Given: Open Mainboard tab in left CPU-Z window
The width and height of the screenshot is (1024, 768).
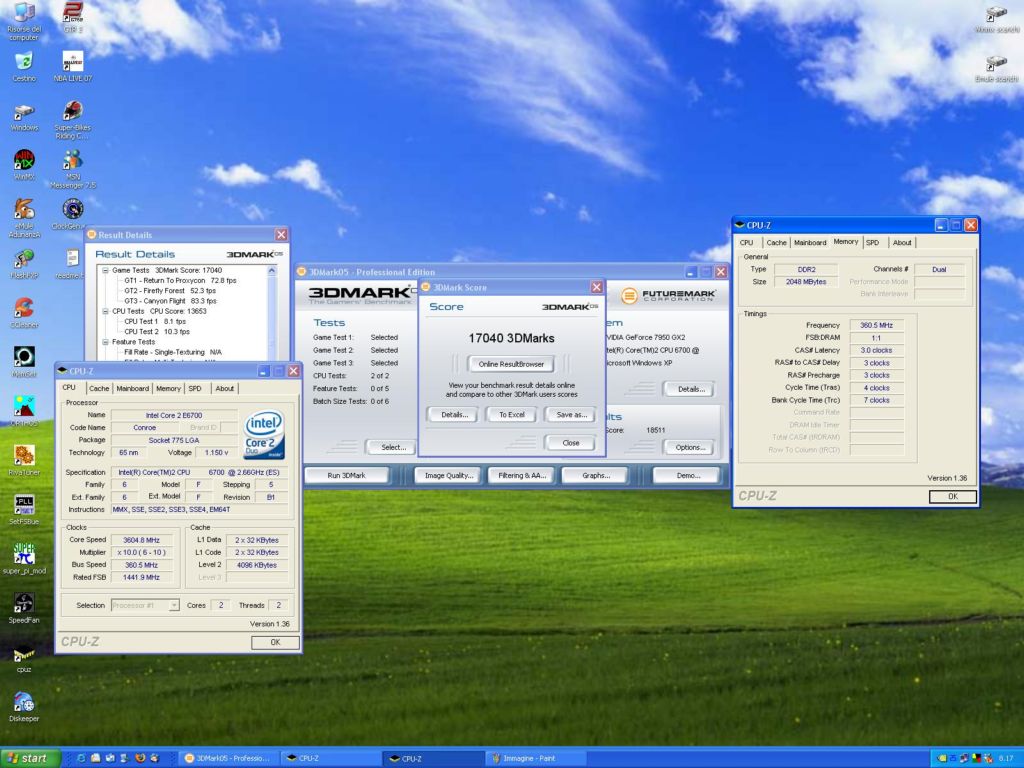Looking at the screenshot, I should [133, 389].
